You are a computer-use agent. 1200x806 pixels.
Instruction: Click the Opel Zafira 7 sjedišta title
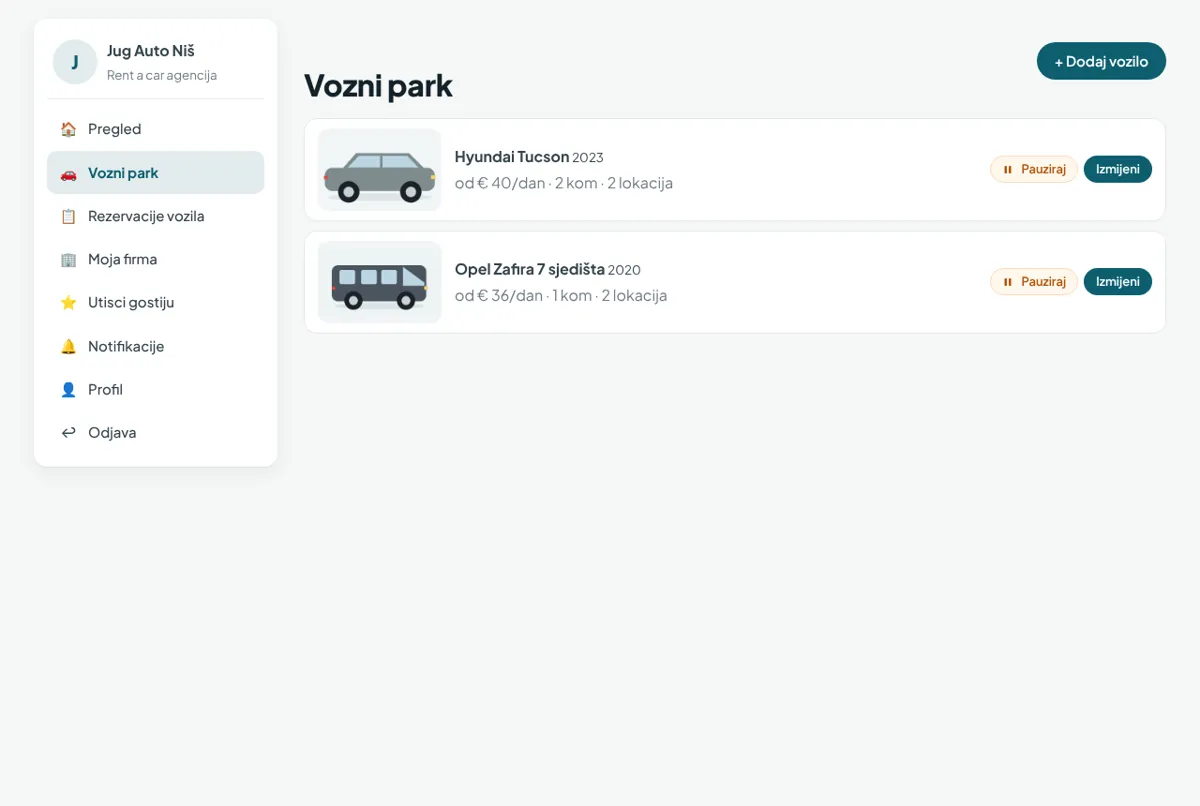pyautogui.click(x=530, y=269)
